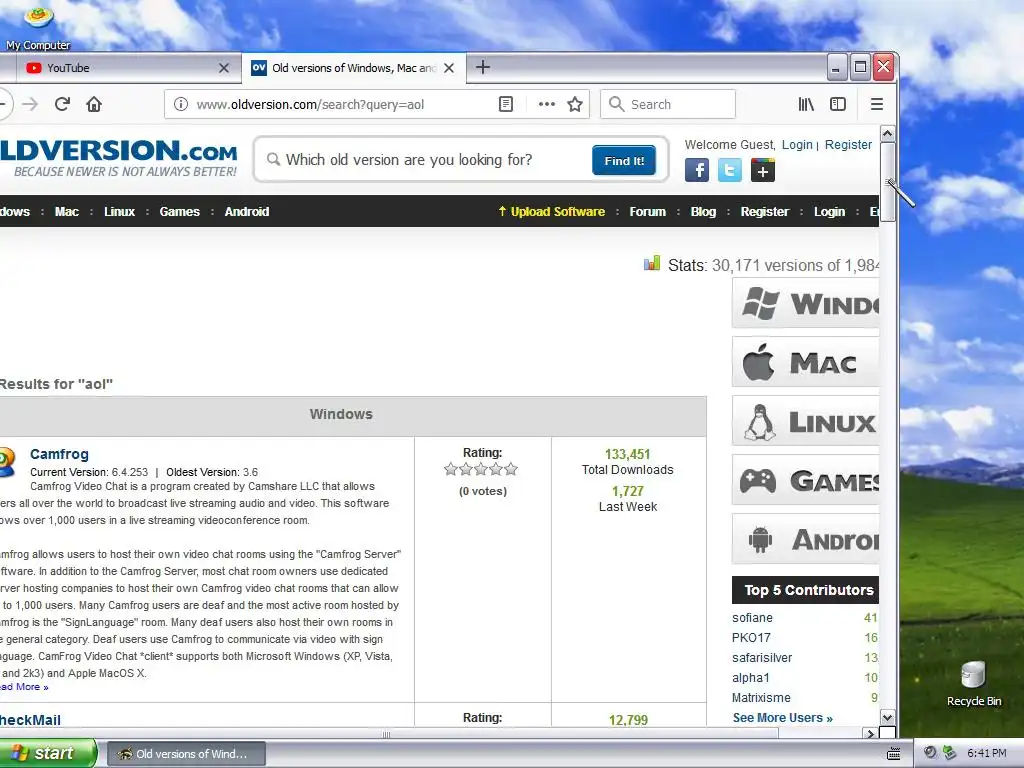Show sidebars icon in toolbar
The image size is (1024, 768).
coord(838,104)
